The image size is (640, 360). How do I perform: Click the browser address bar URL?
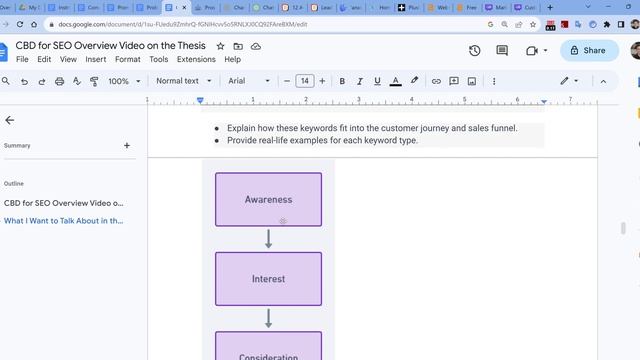(182, 24)
